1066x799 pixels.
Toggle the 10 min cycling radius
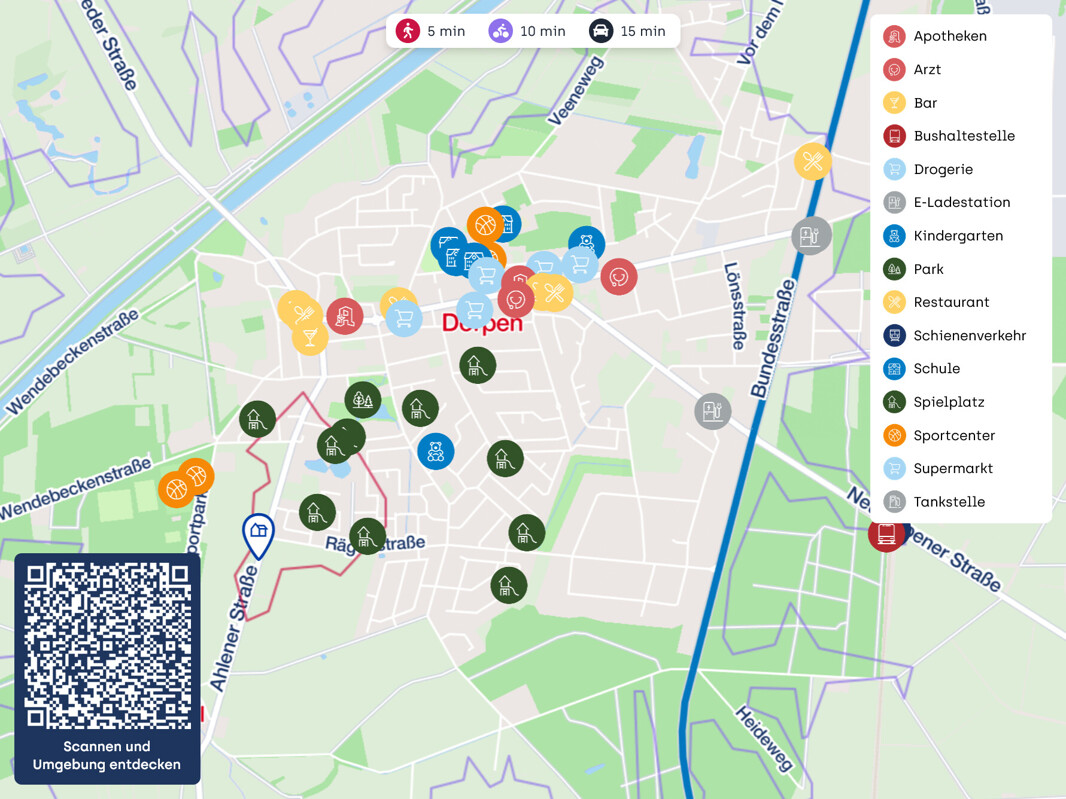[x=527, y=31]
